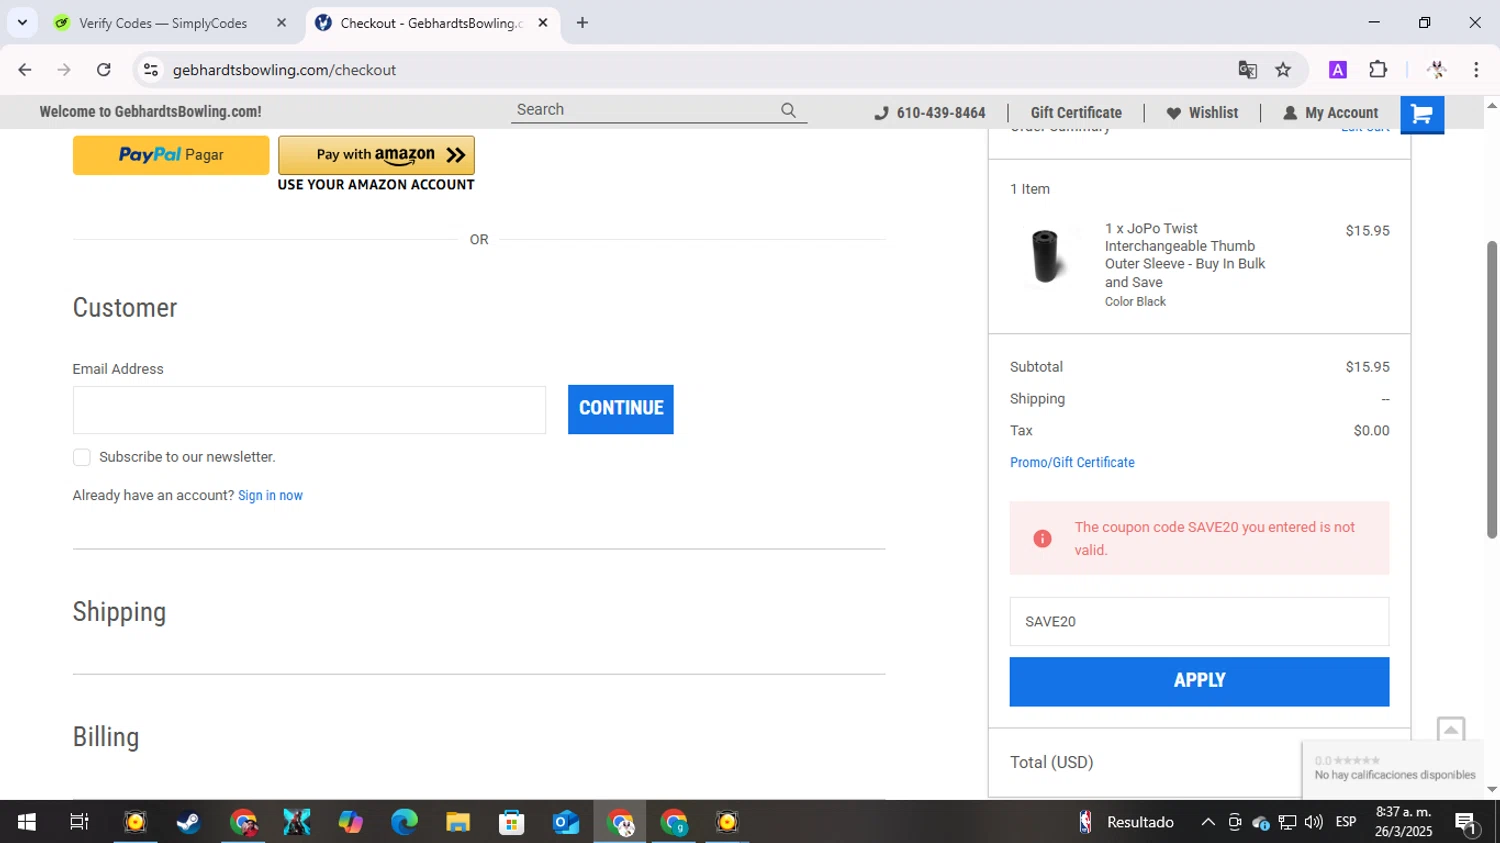Switch to Checkout GebhardtsBowling tab

(x=432, y=23)
